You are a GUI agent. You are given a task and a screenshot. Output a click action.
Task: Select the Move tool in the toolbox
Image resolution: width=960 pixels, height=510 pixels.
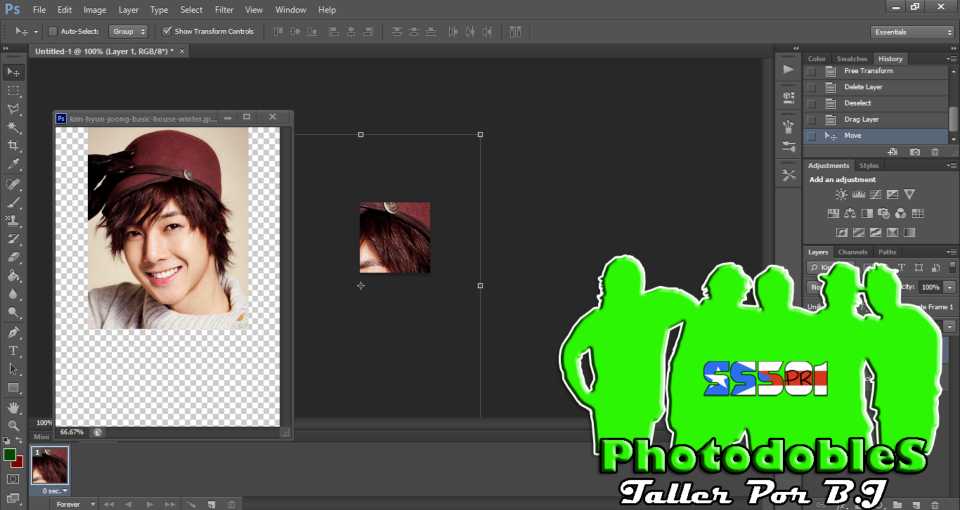pos(13,72)
